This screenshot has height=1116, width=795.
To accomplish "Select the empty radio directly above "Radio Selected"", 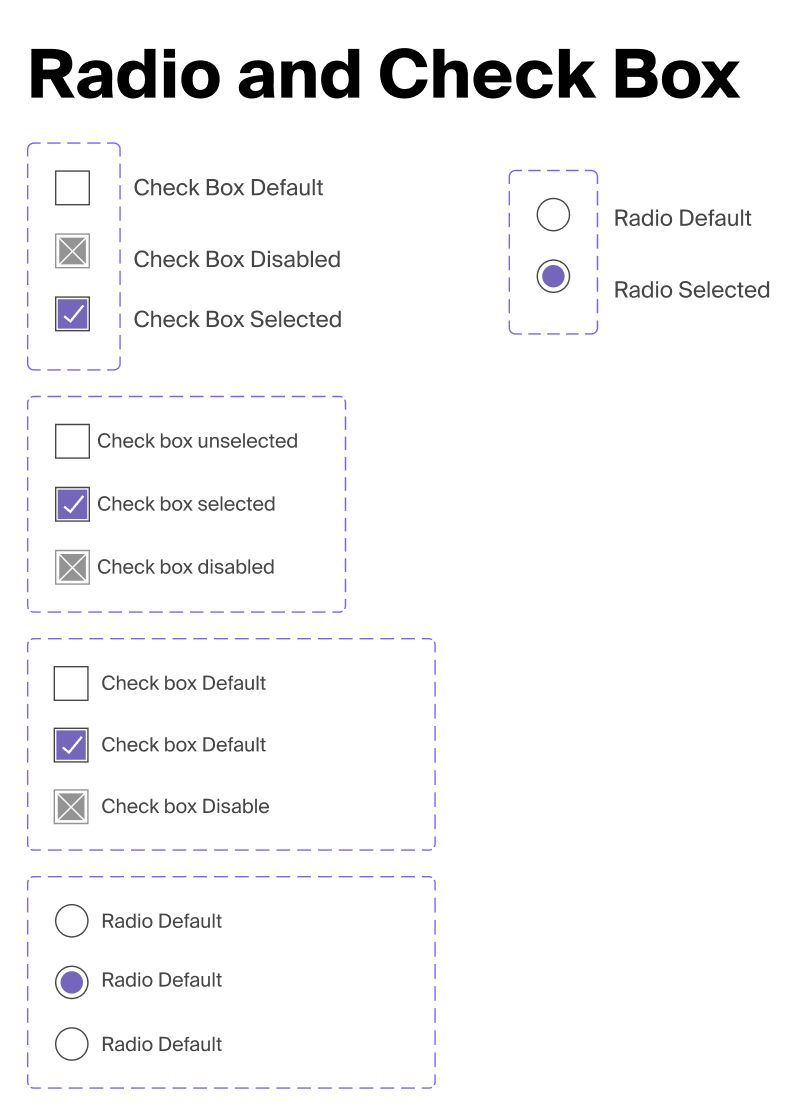I will [553, 215].
